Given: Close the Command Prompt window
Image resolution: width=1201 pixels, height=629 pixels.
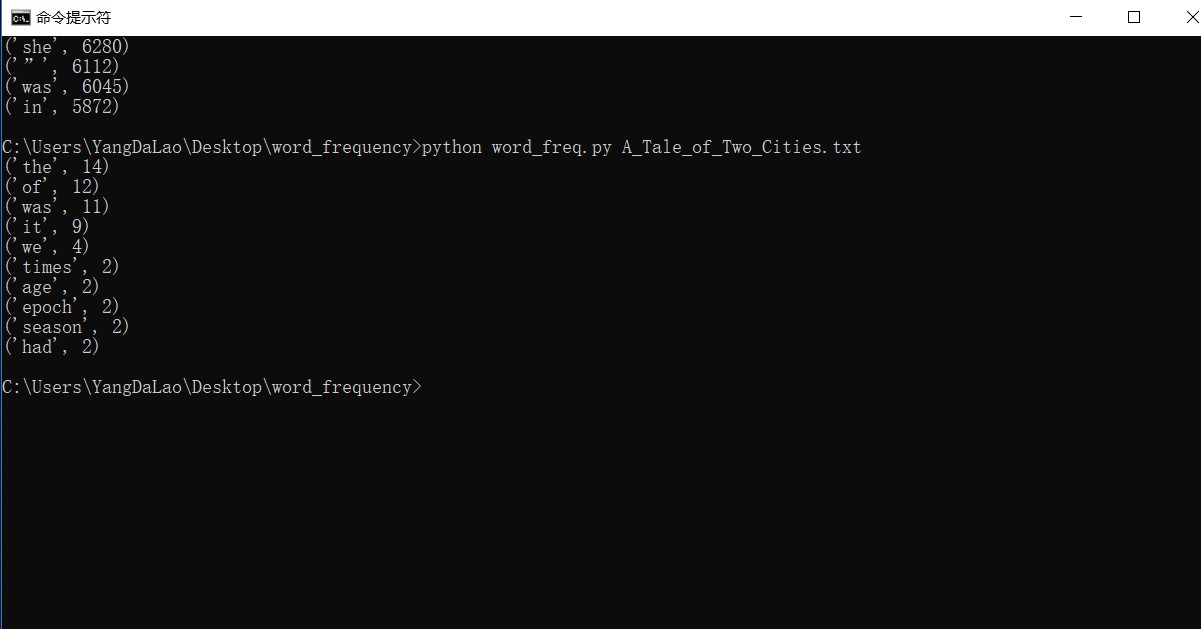Looking at the screenshot, I should click(x=1181, y=17).
